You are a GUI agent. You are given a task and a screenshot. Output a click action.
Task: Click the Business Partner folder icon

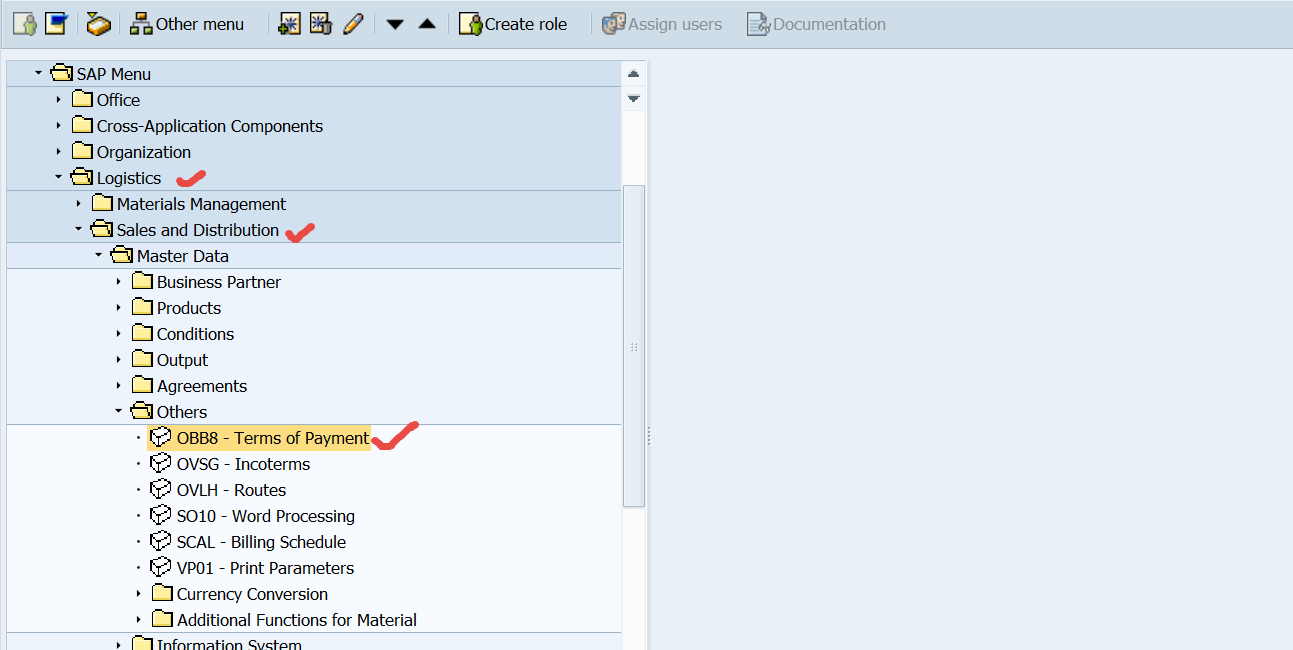tap(142, 281)
